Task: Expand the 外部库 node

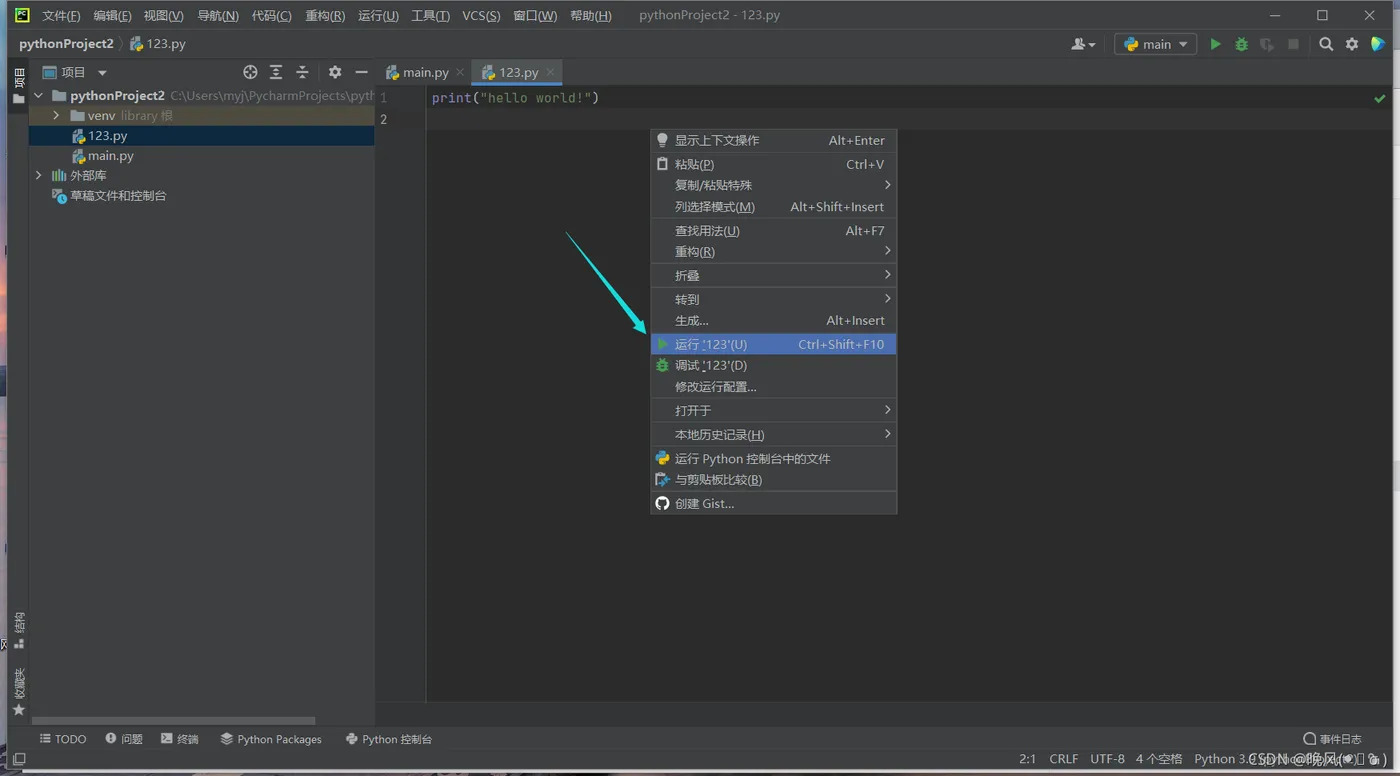Action: click(x=39, y=176)
